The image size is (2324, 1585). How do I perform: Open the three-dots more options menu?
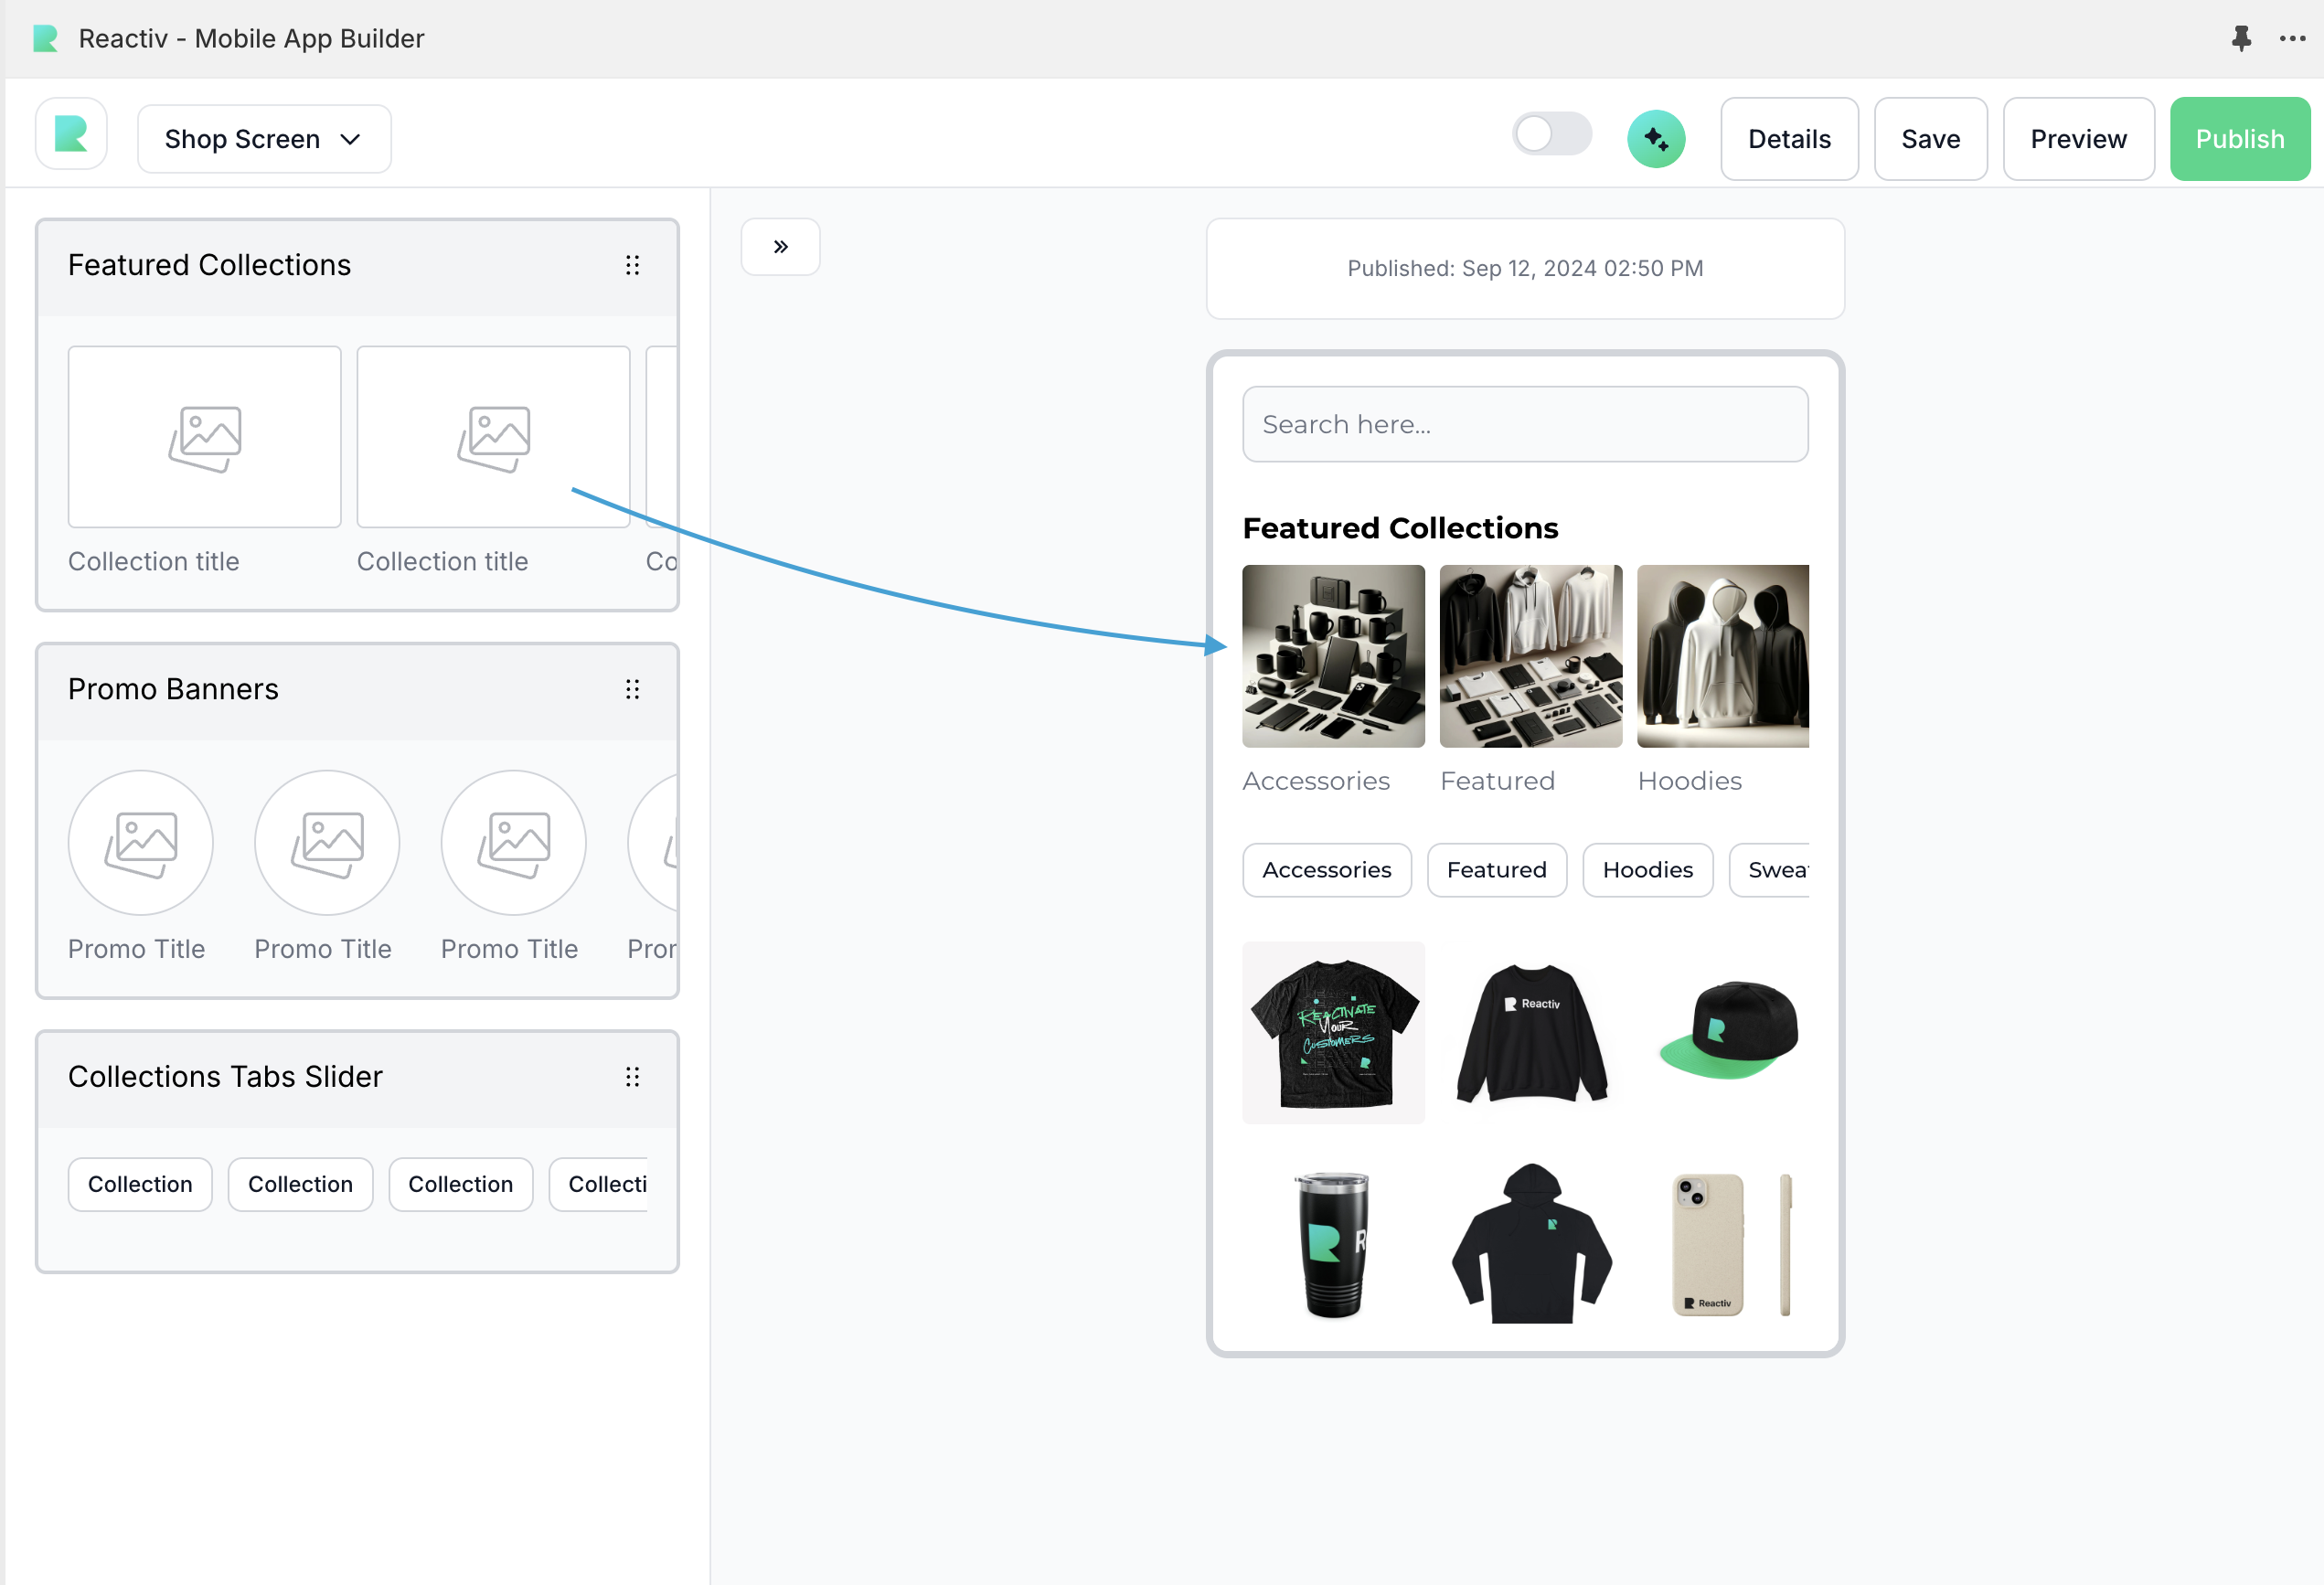point(2292,38)
